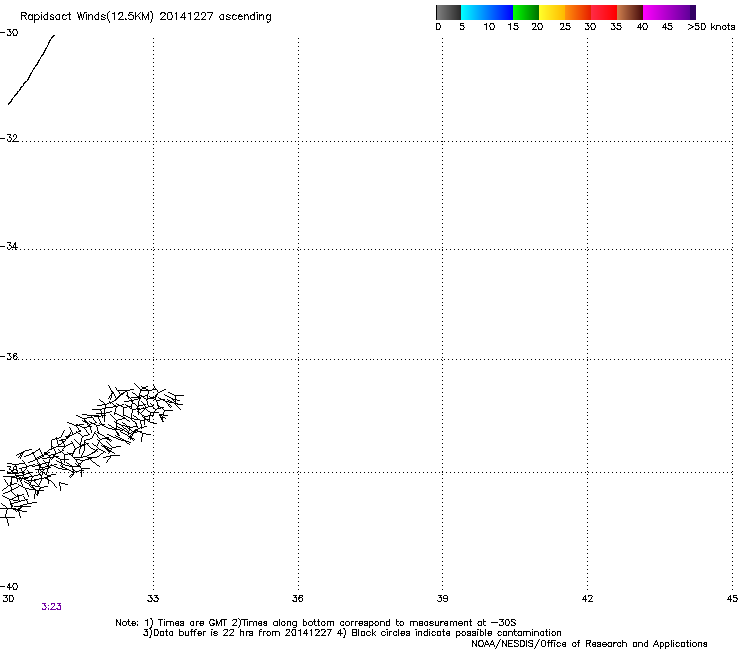Click the gray 0-5 knots color segment

pos(448,12)
